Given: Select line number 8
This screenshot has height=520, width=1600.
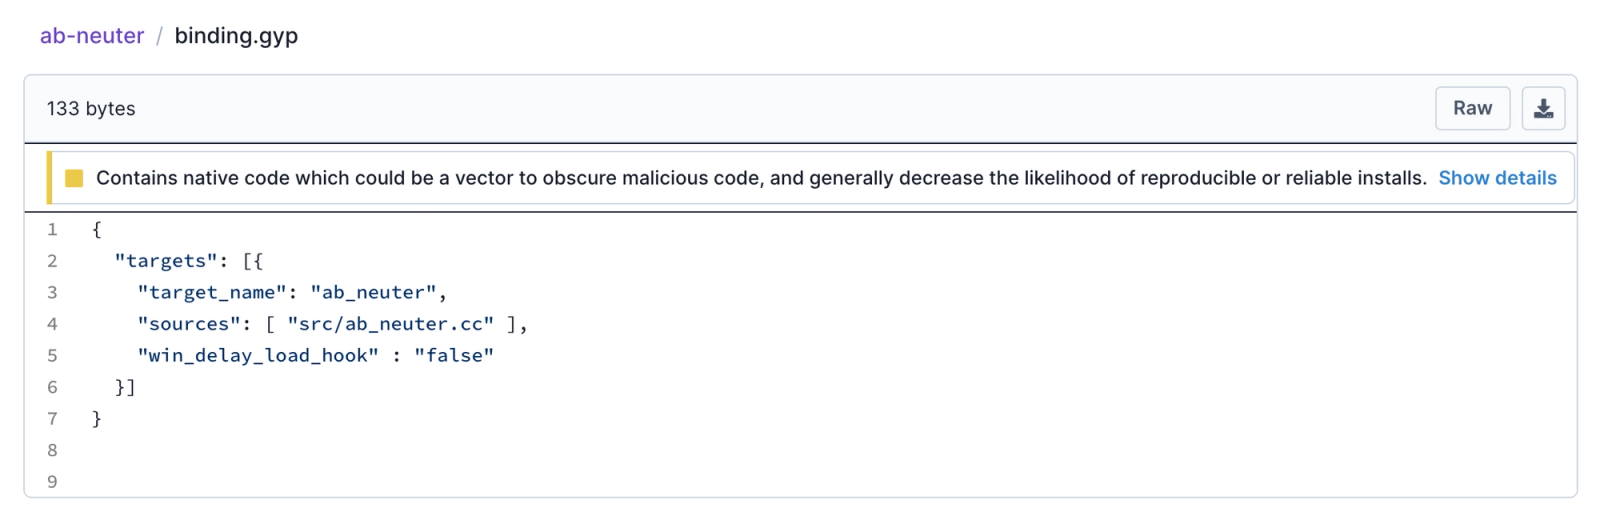Looking at the screenshot, I should pyautogui.click(x=52, y=450).
